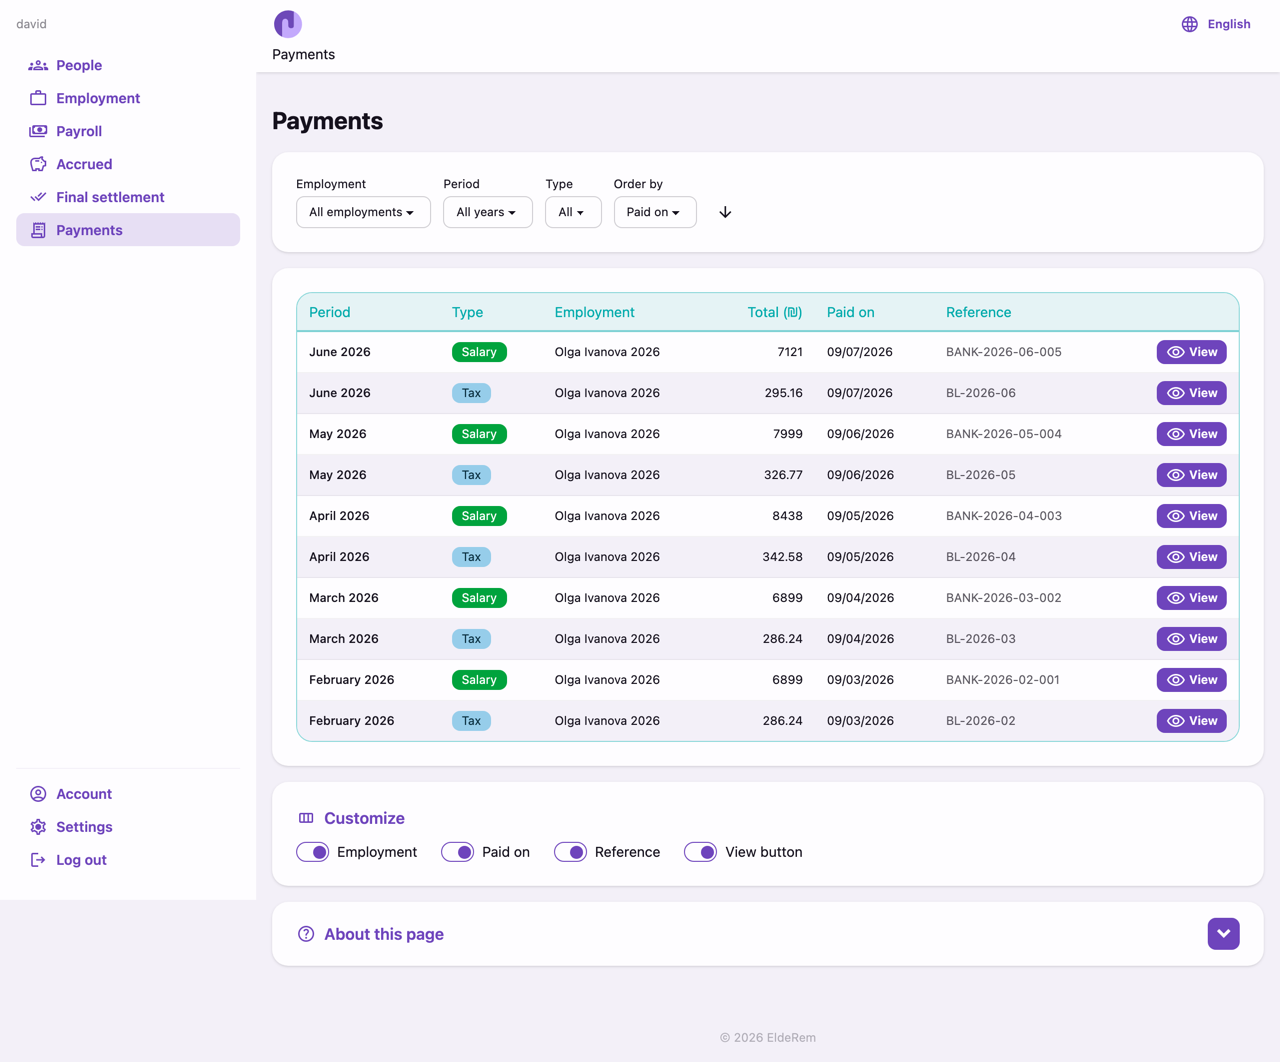Open the Type filter All dropdown
1280x1062 pixels.
click(x=573, y=212)
